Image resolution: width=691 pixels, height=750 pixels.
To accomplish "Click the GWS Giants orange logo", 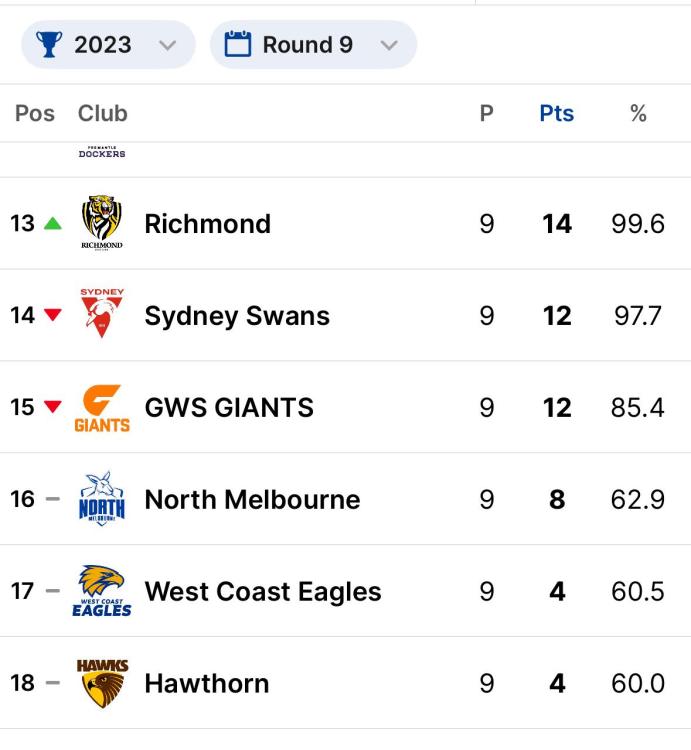I will pos(102,408).
